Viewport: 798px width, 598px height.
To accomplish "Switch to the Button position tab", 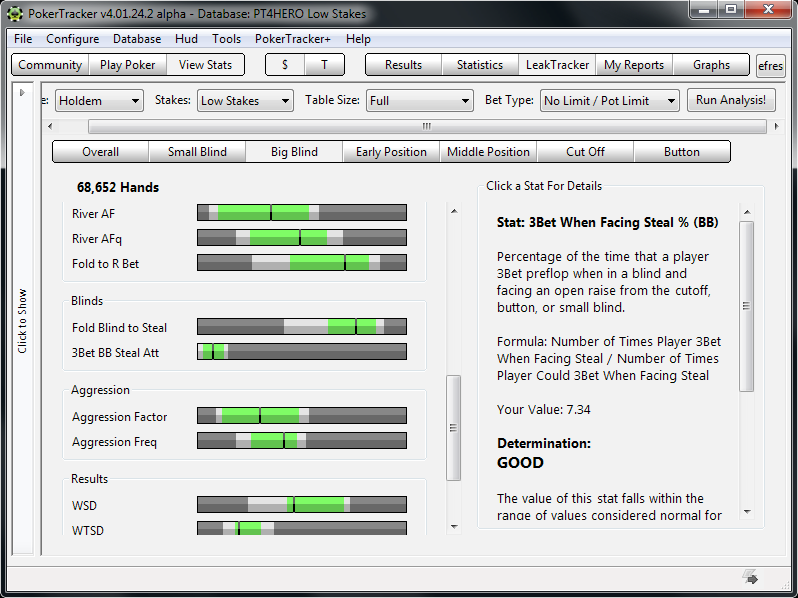I will click(681, 152).
